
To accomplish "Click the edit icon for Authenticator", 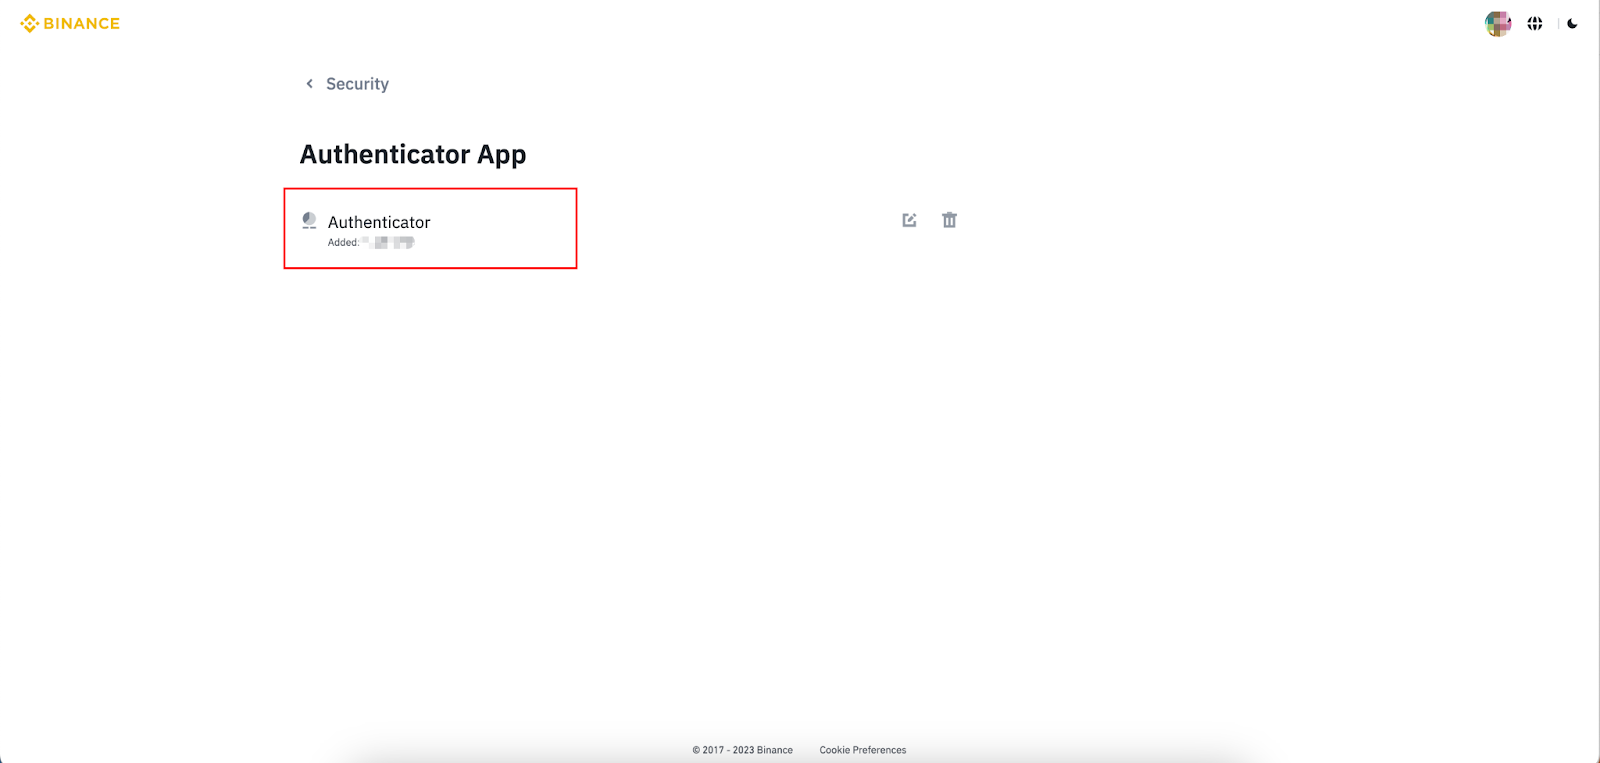I will click(909, 220).
